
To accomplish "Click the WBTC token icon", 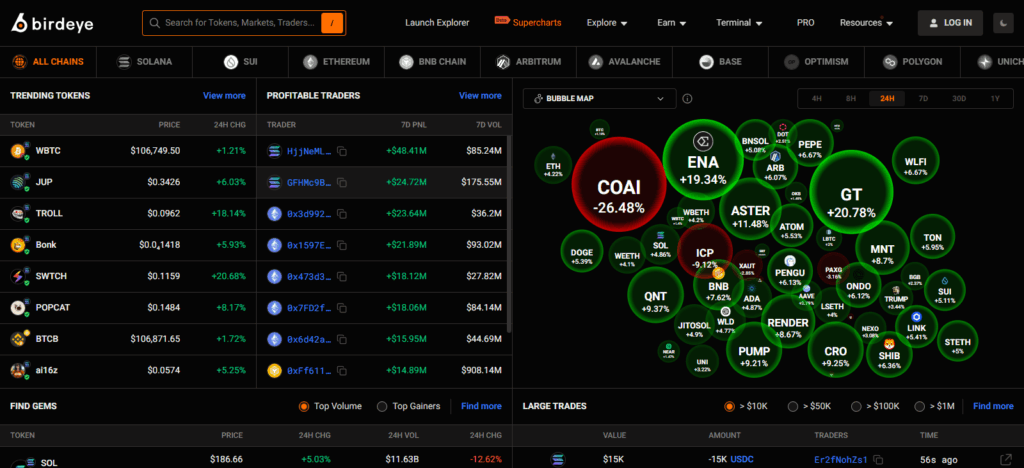I will point(17,151).
